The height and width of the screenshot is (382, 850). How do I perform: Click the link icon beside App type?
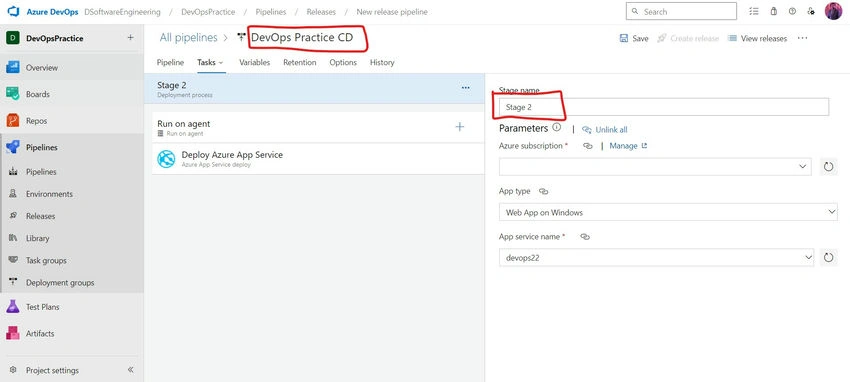pyautogui.click(x=544, y=192)
